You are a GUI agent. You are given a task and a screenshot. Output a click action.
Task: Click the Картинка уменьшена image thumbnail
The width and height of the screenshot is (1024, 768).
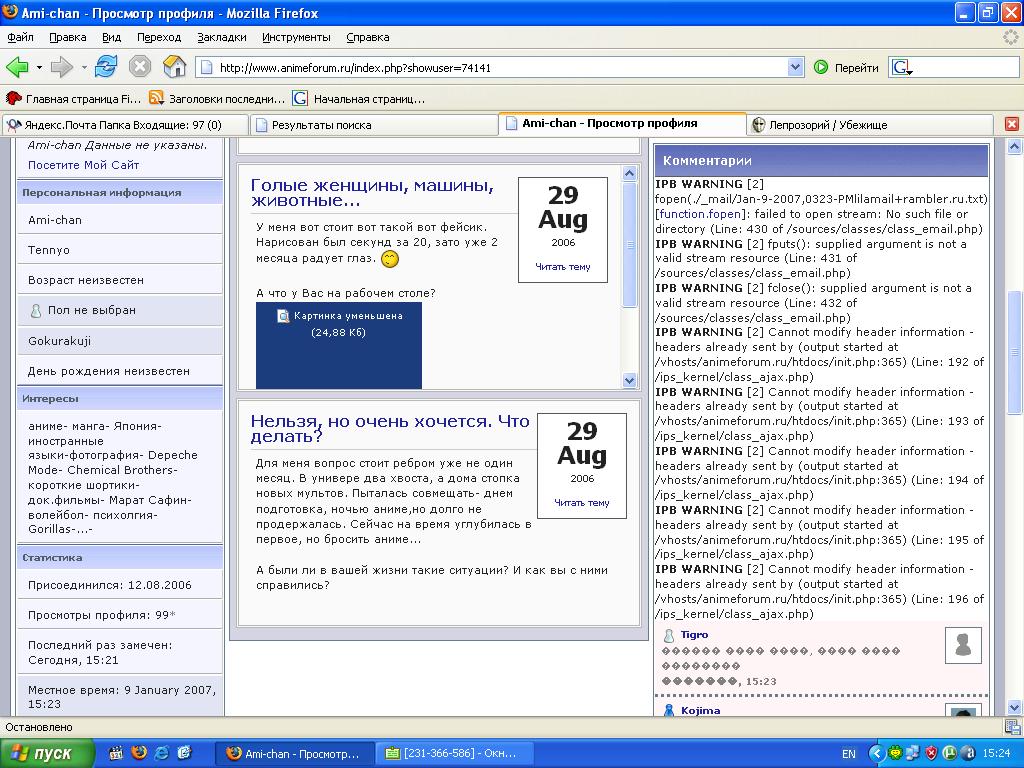pyautogui.click(x=338, y=345)
